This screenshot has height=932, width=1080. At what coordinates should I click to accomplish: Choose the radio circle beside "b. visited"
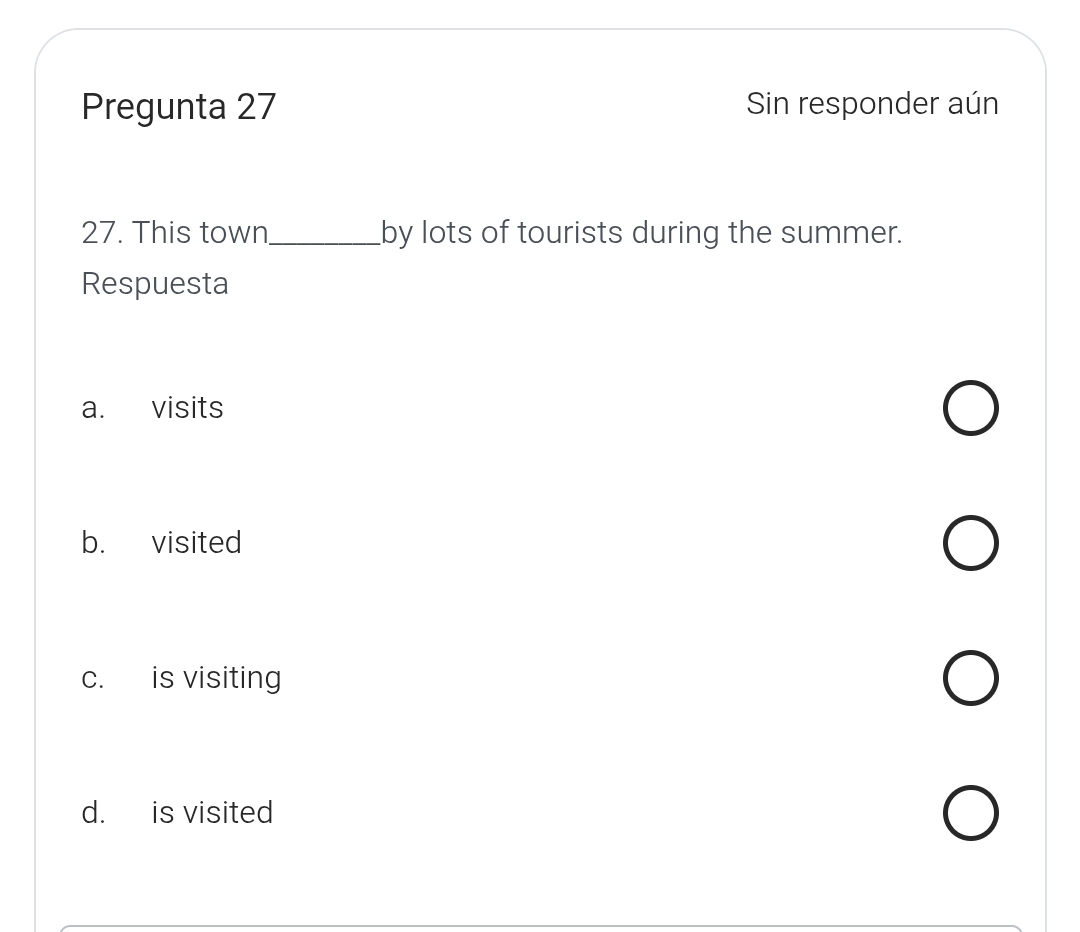(x=970, y=543)
